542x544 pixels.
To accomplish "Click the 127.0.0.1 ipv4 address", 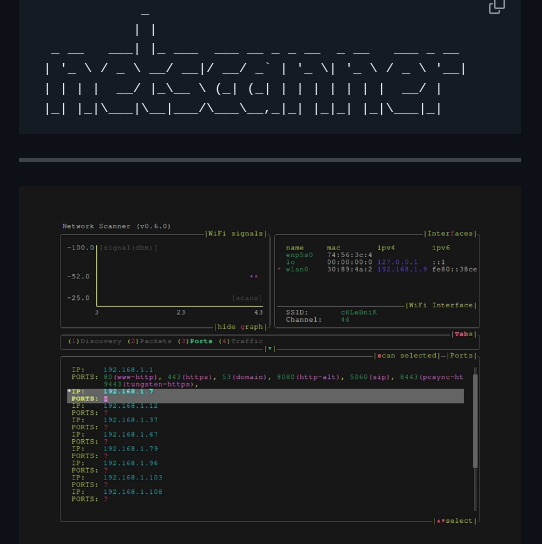I will pyautogui.click(x=397, y=262).
